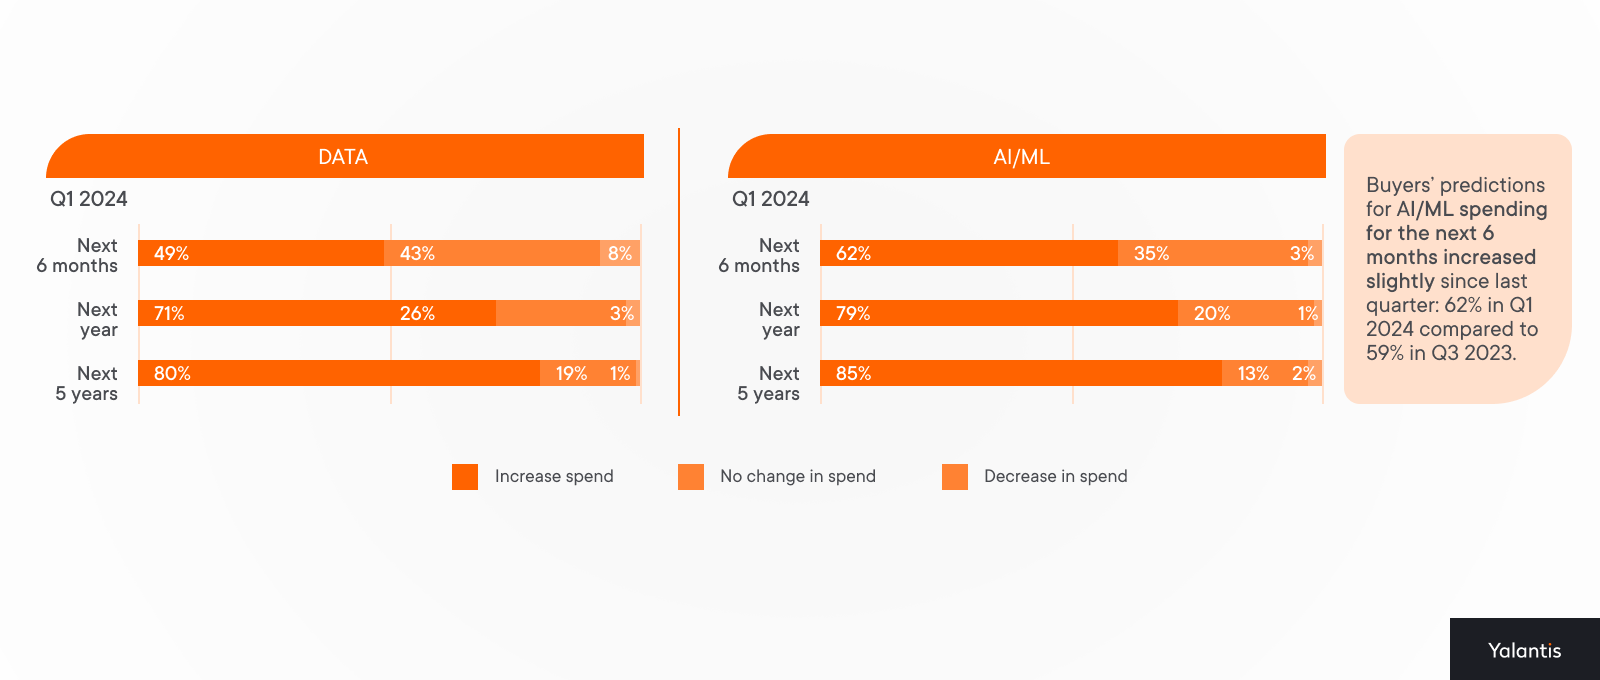Click the 20% segment in AI/ML next year

(x=1246, y=313)
